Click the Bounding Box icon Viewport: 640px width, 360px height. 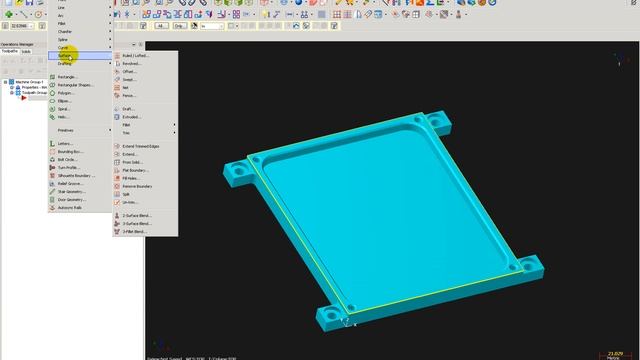pyautogui.click(x=52, y=151)
